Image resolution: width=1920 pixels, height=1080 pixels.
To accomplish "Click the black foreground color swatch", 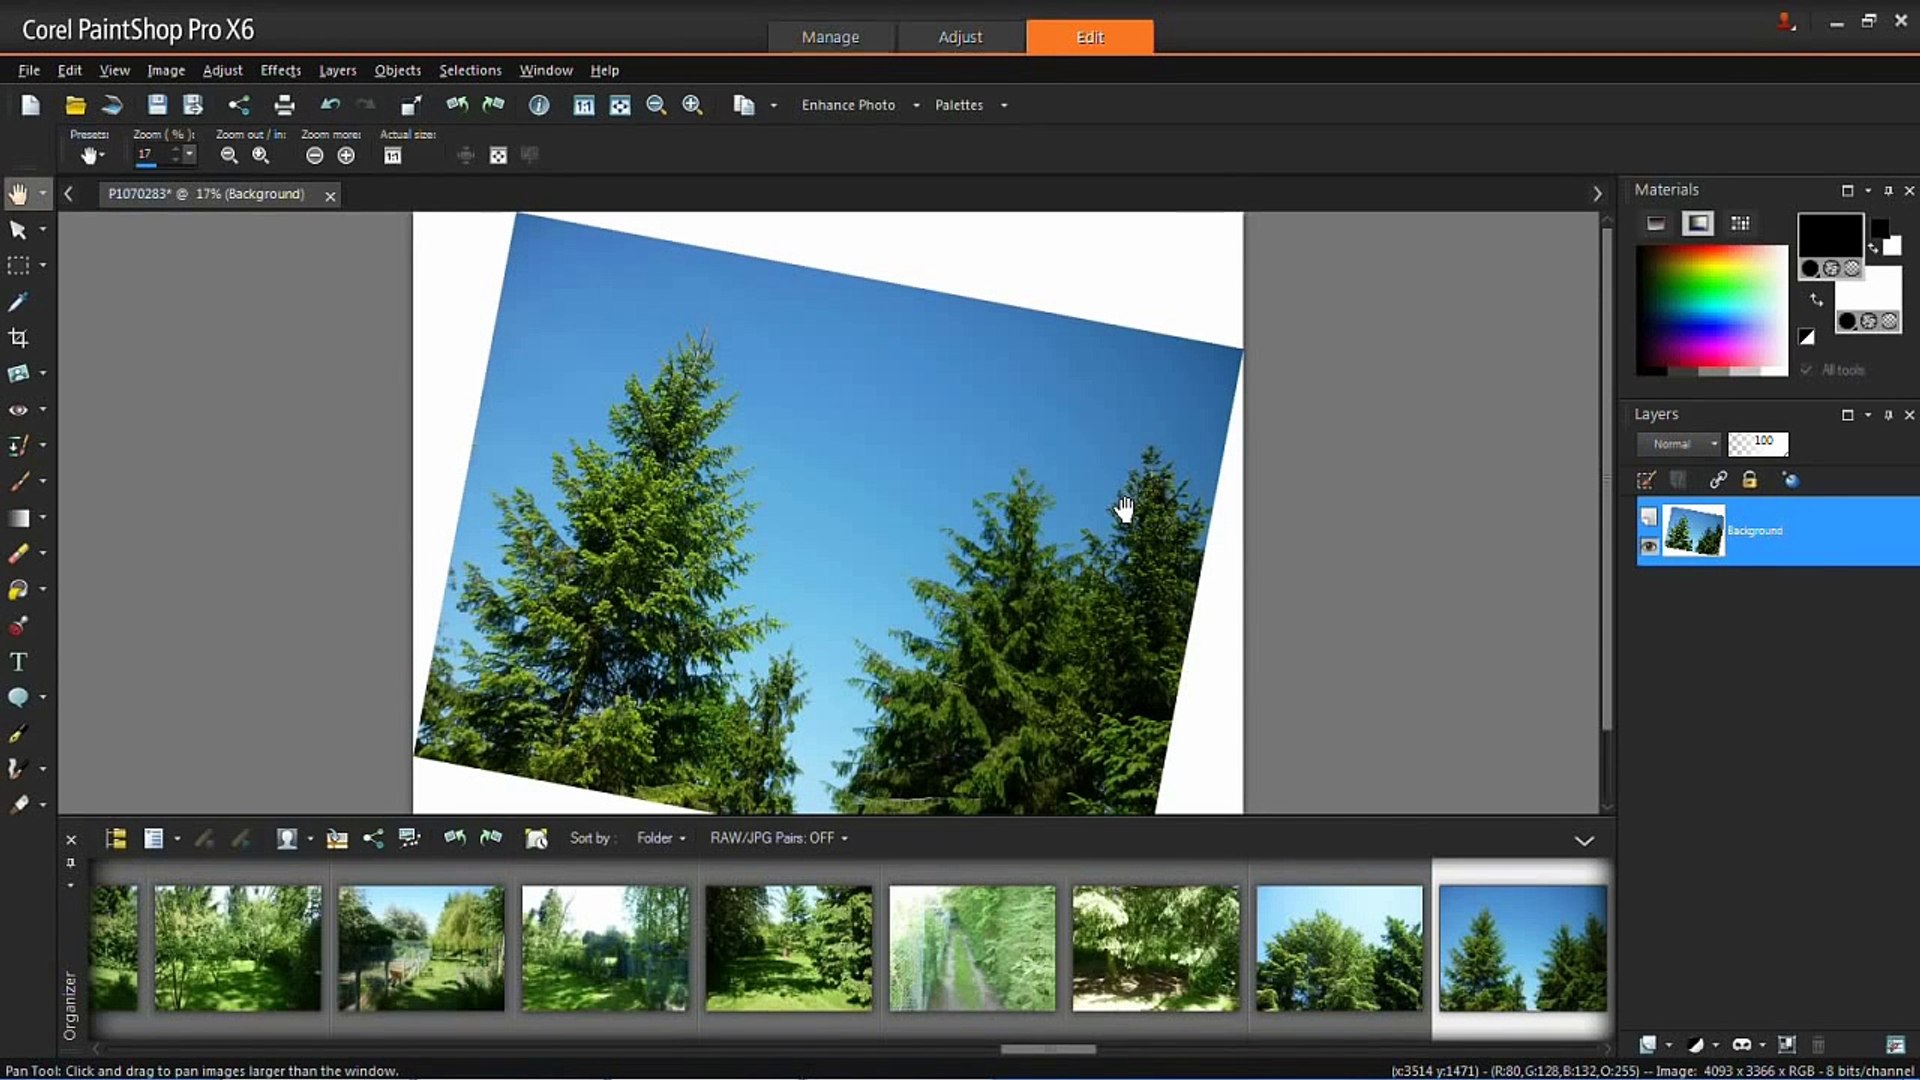I will tap(1829, 236).
